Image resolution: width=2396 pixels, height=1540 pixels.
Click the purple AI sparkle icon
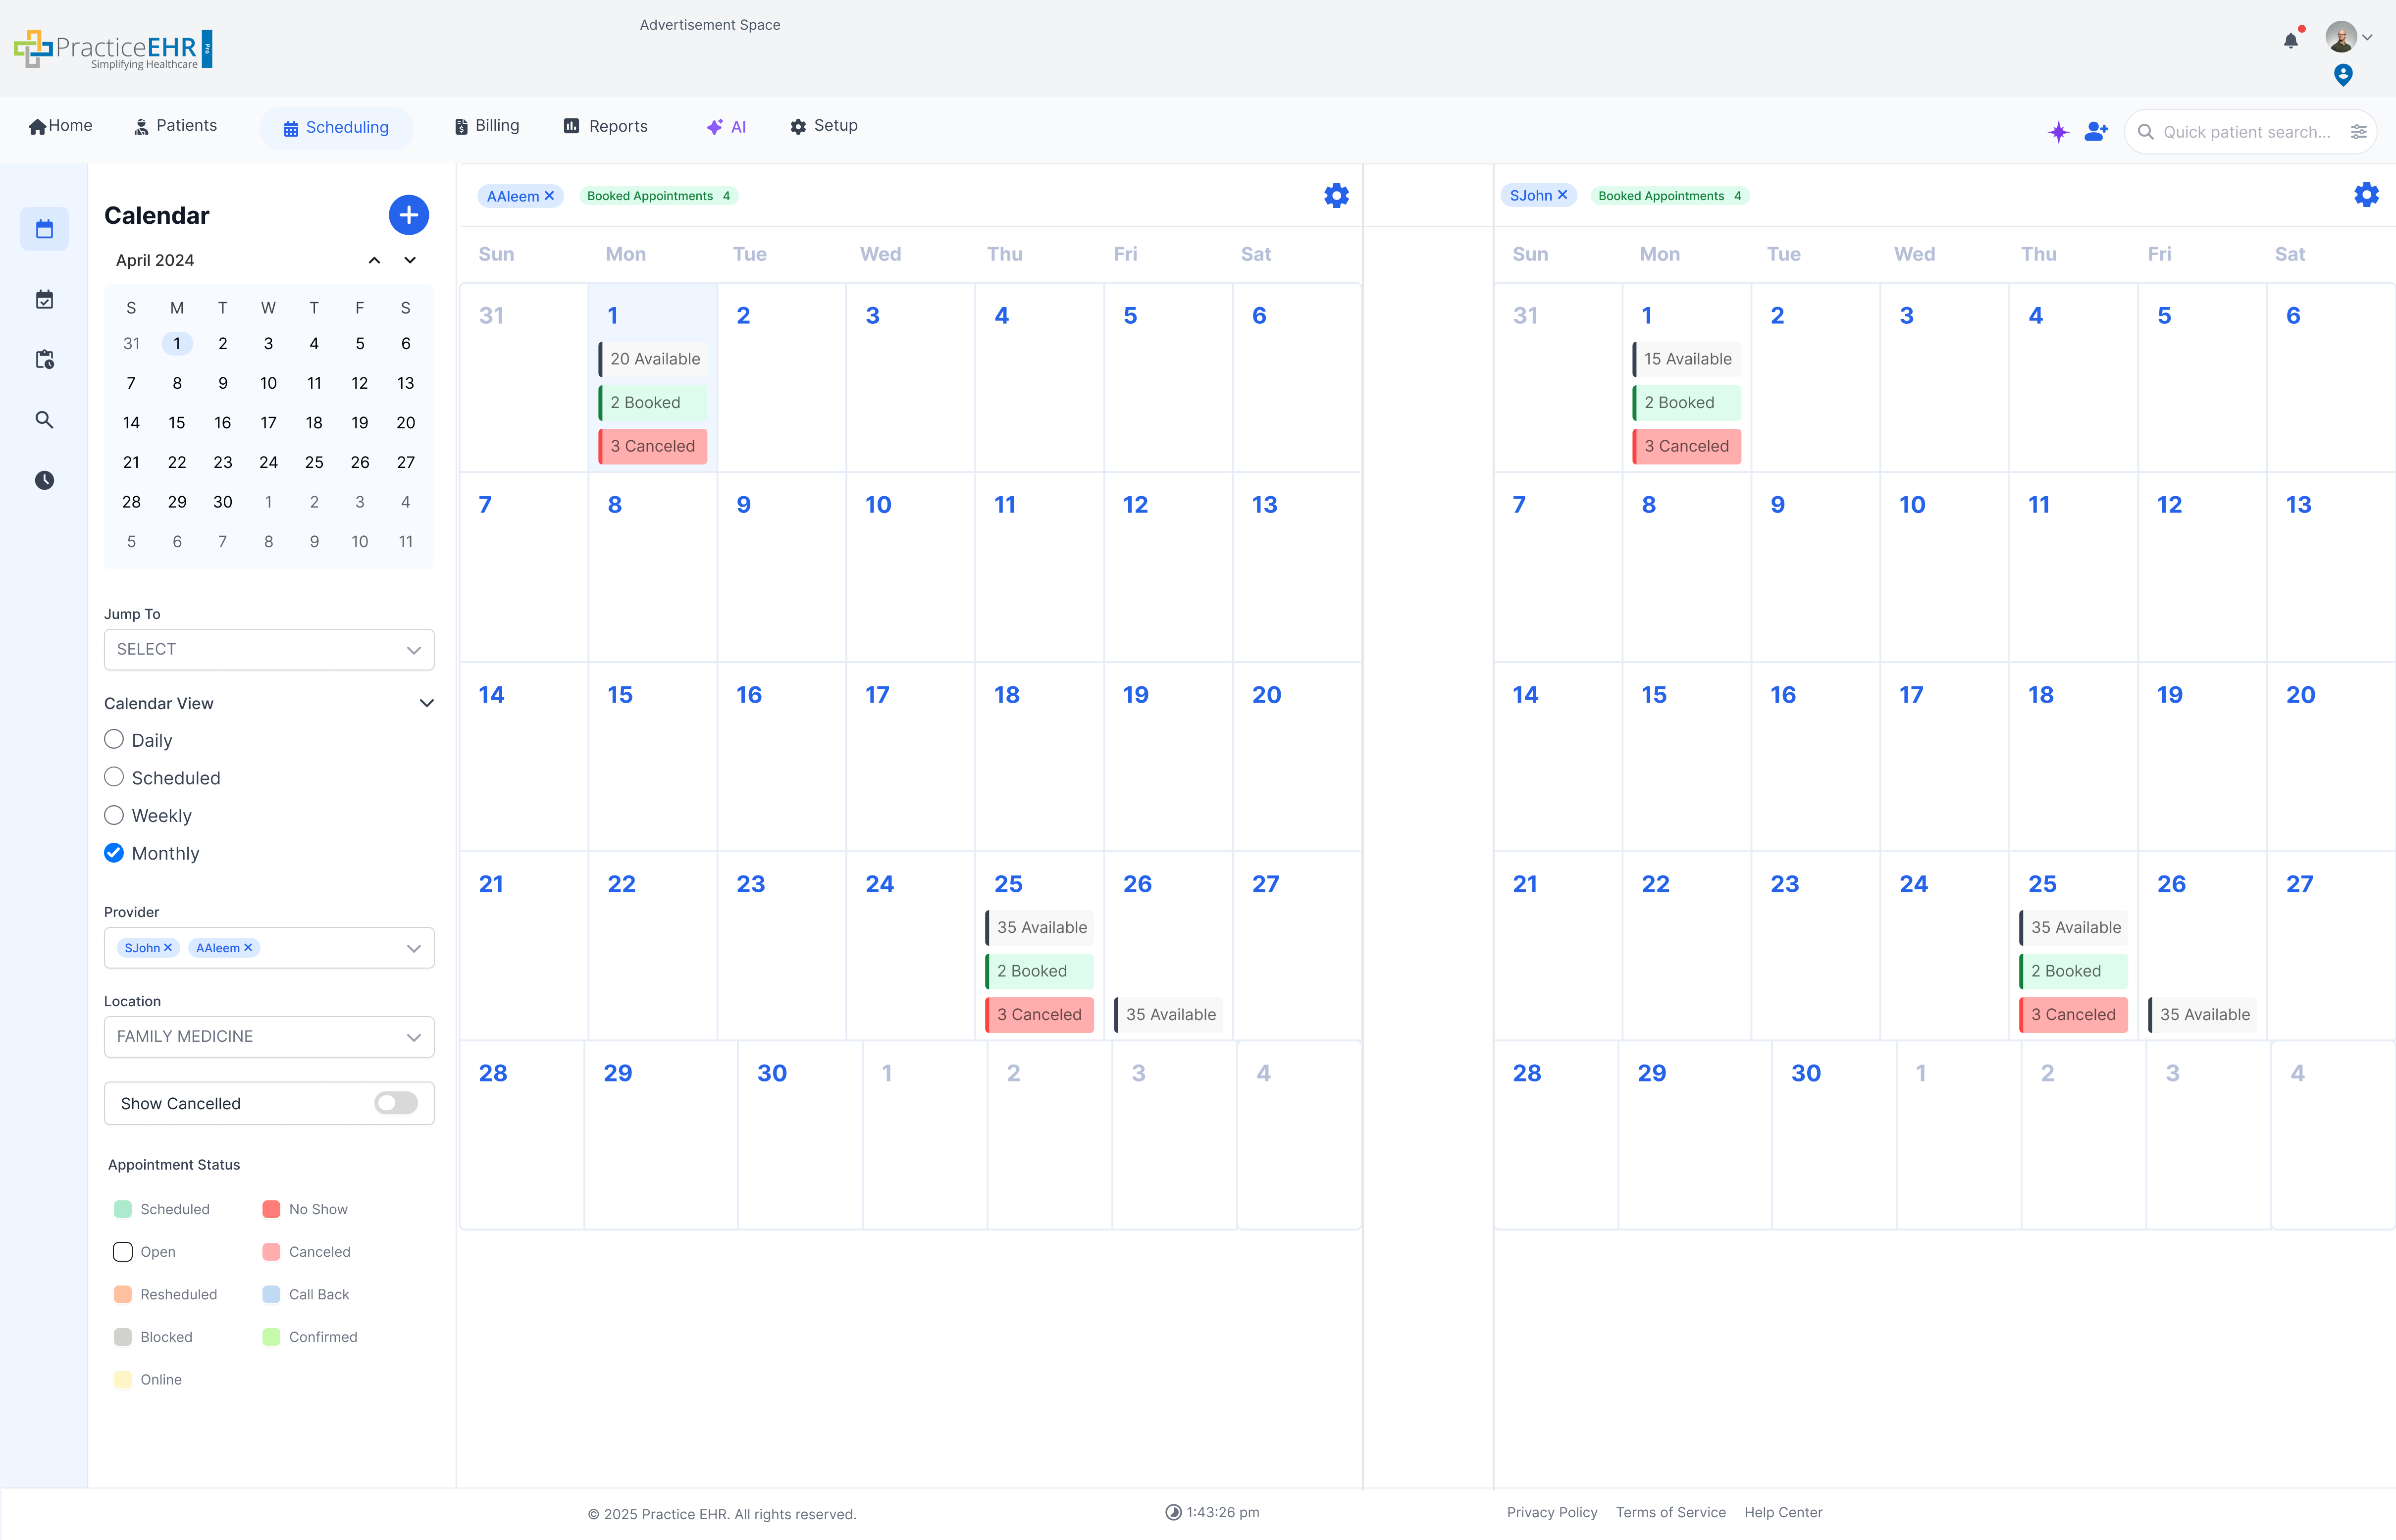(x=2058, y=132)
